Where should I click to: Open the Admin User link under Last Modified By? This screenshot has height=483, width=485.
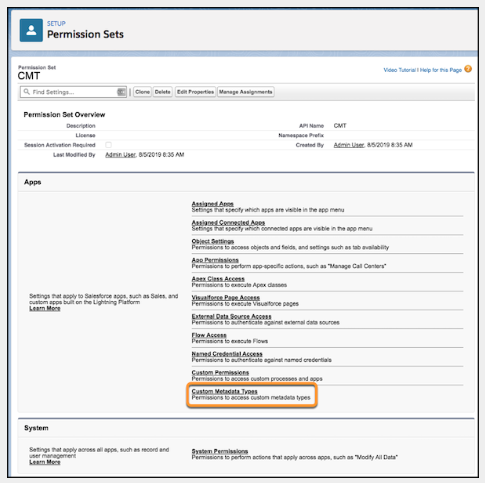[120, 155]
